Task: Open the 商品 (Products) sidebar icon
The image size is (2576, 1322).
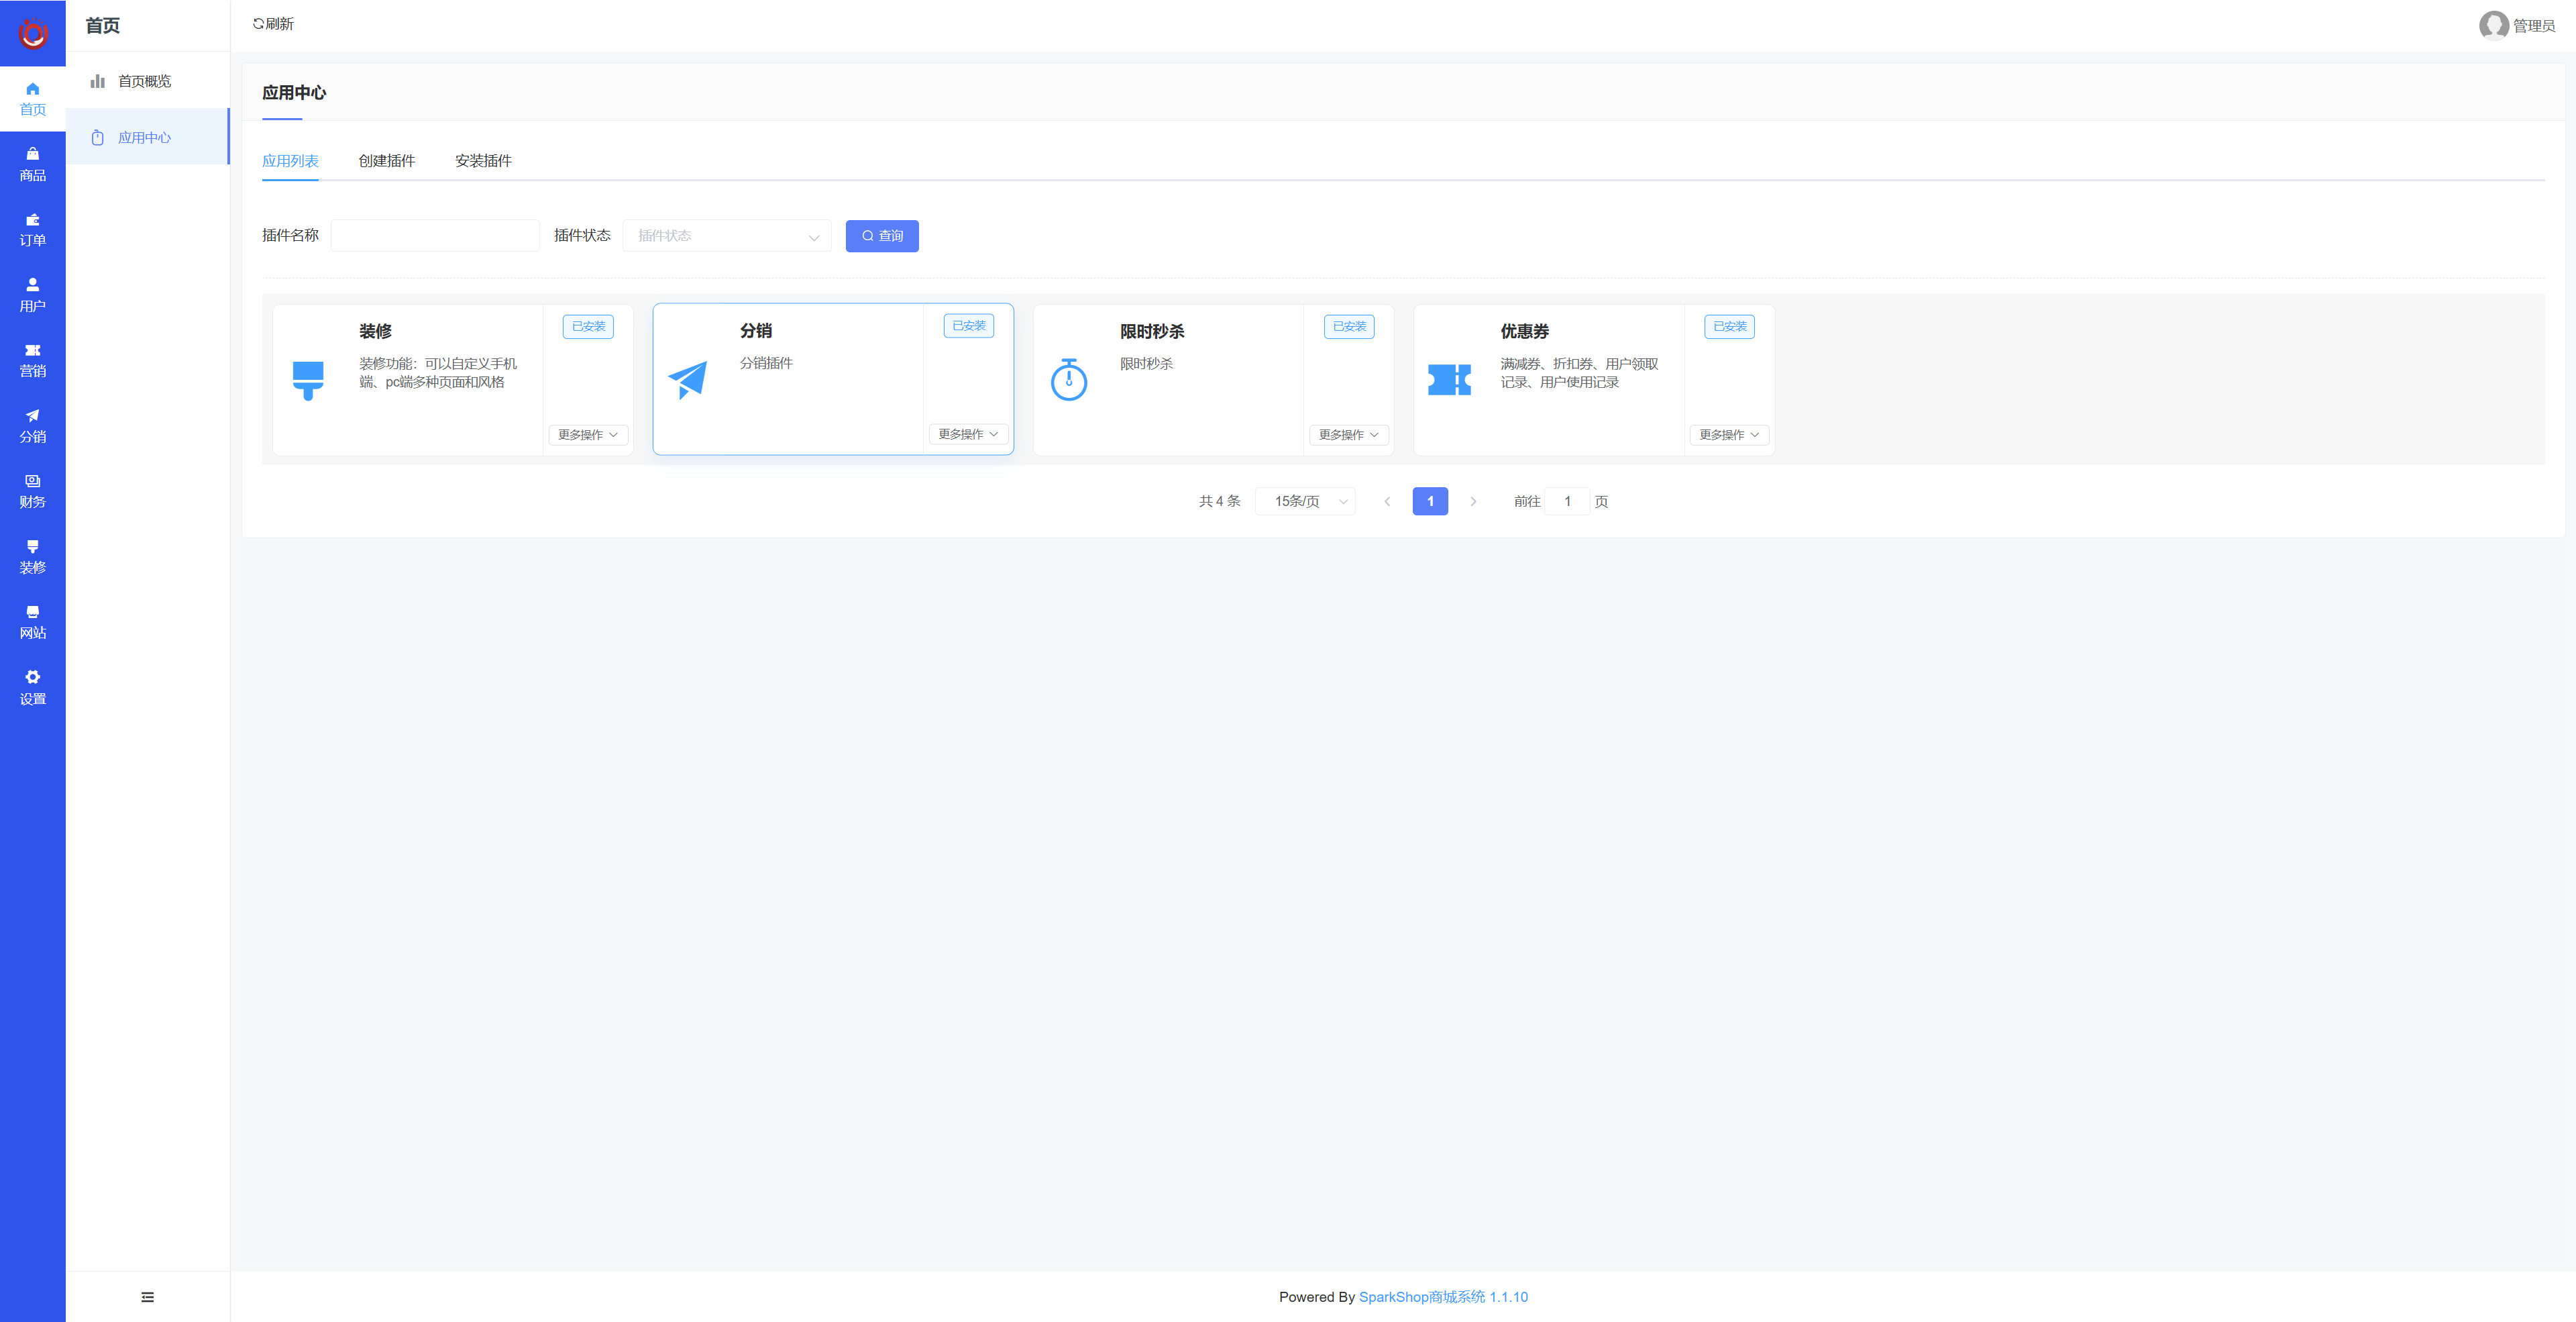Action: click(x=32, y=164)
